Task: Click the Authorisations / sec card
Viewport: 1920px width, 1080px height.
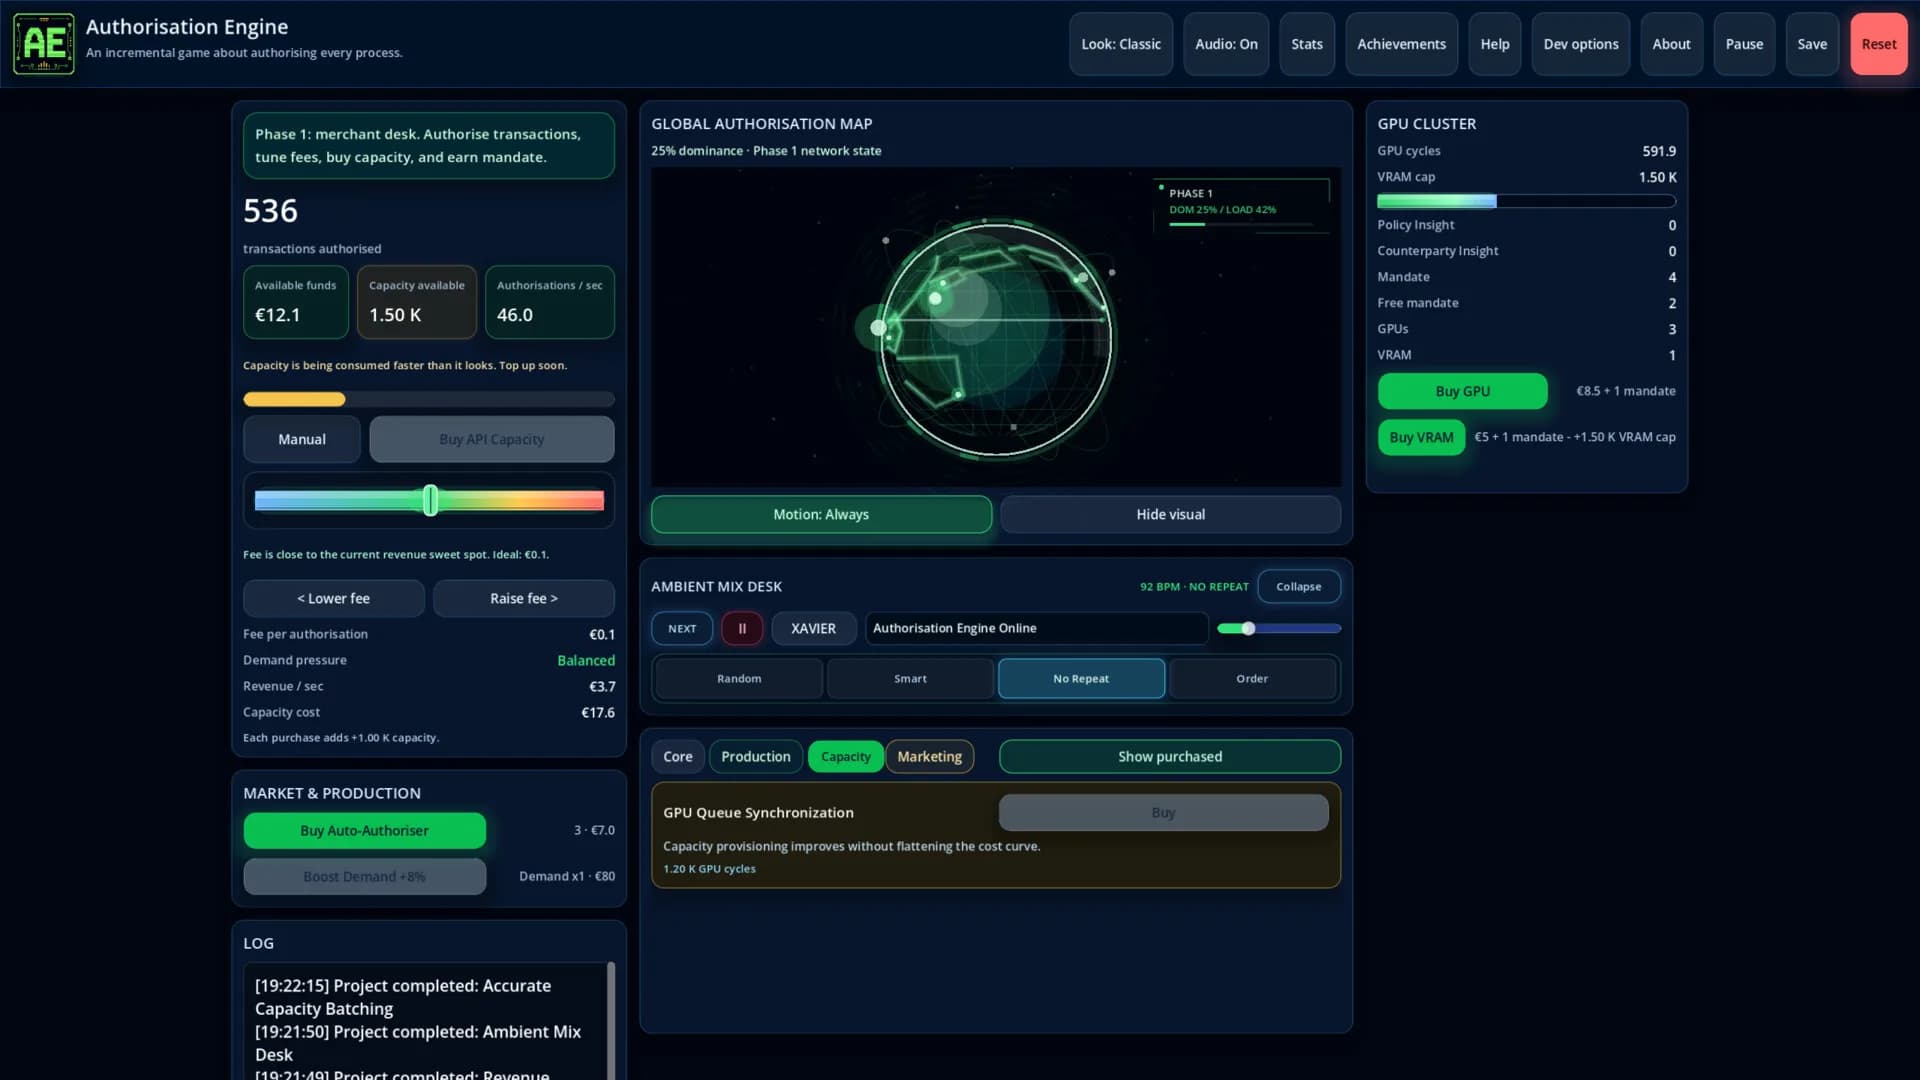Action: pyautogui.click(x=550, y=302)
